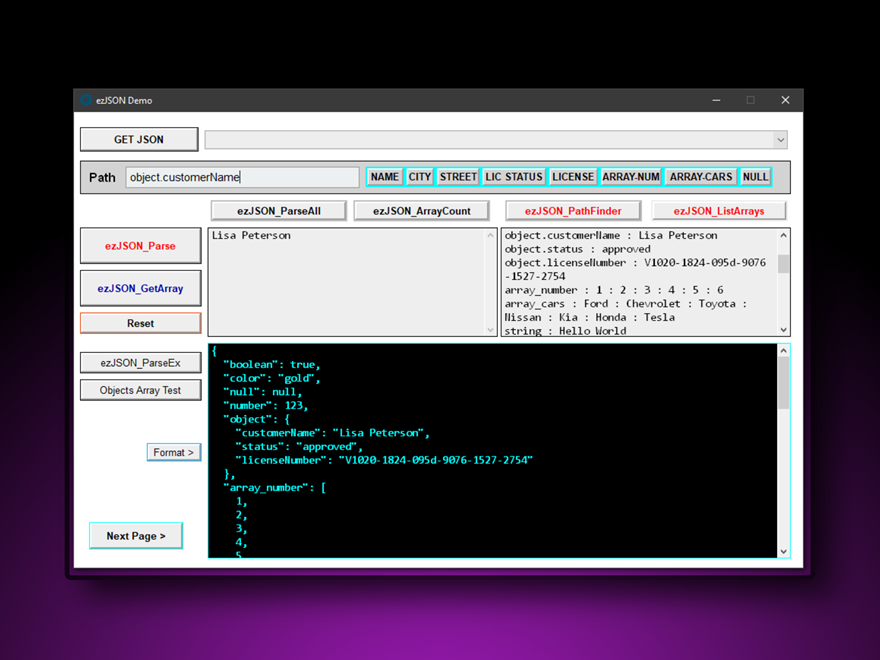Screen dimensions: 880x660
Task: Choose the ARRAY-NUM path preset
Action: [631, 177]
